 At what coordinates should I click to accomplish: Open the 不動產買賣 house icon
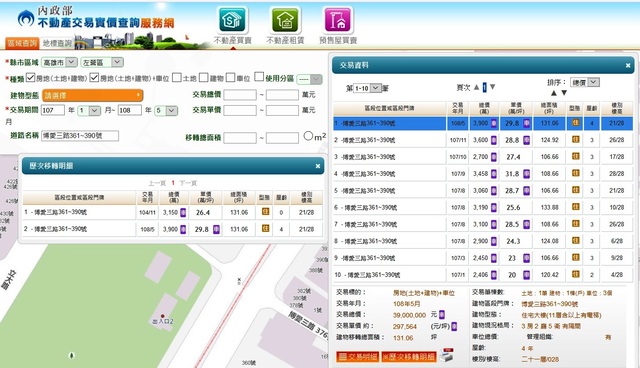(x=232, y=20)
